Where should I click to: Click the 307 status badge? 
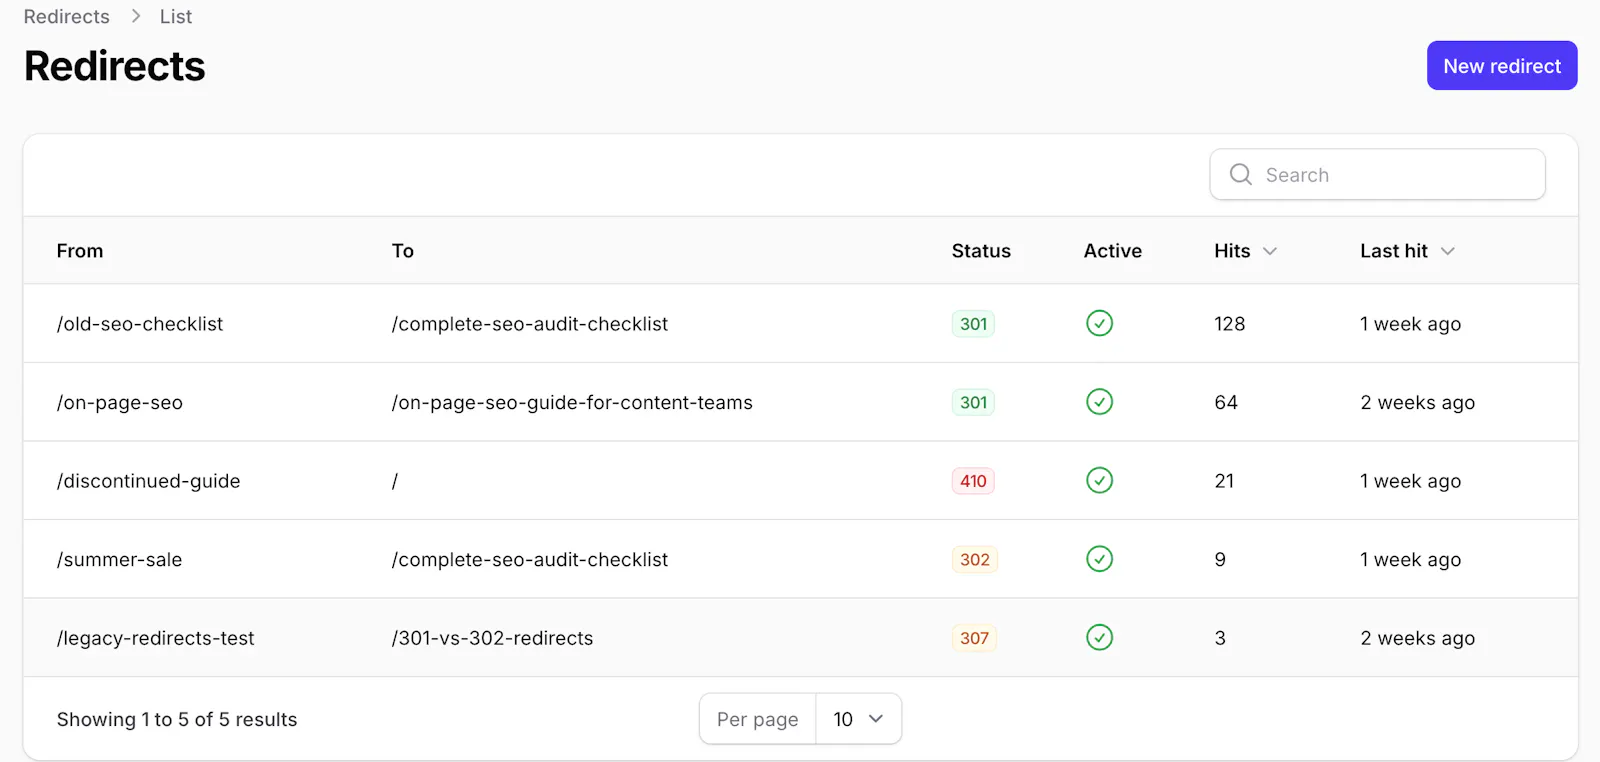pyautogui.click(x=974, y=638)
